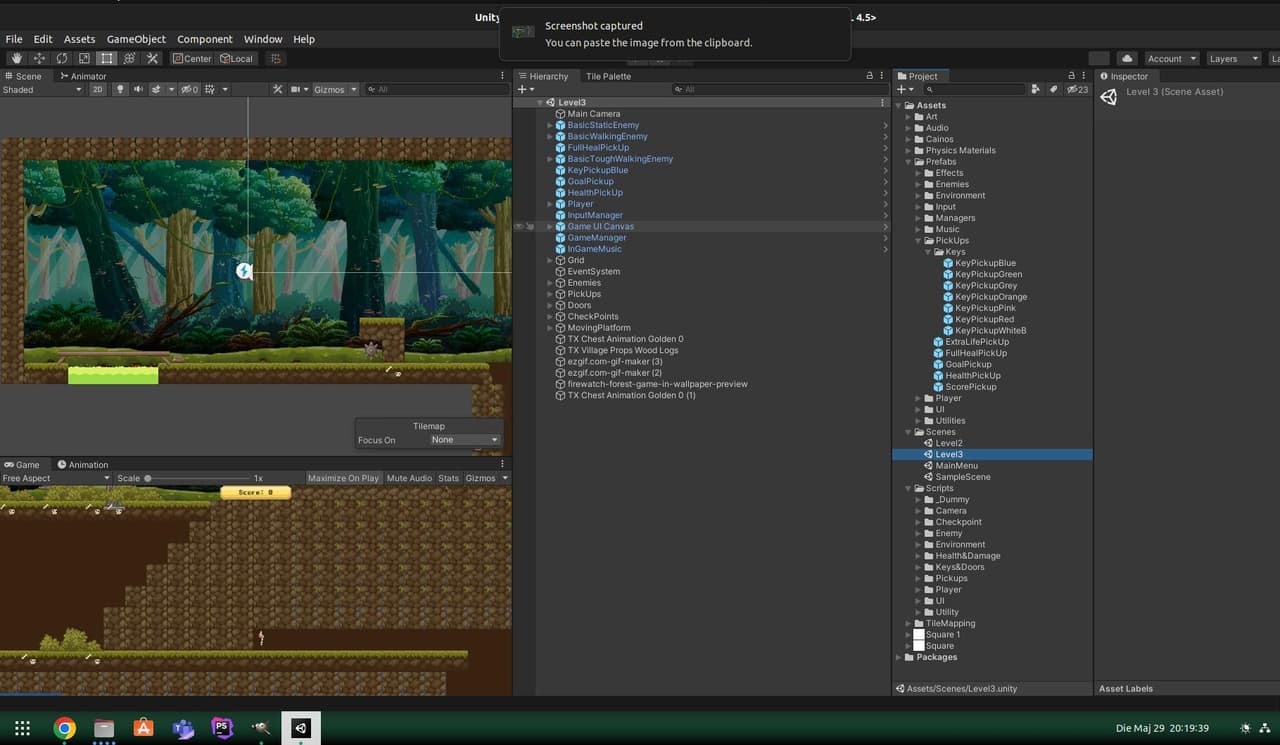Viewport: 1280px width, 745px height.
Task: Open the Tilemap Focus On dropdown
Action: (x=465, y=440)
